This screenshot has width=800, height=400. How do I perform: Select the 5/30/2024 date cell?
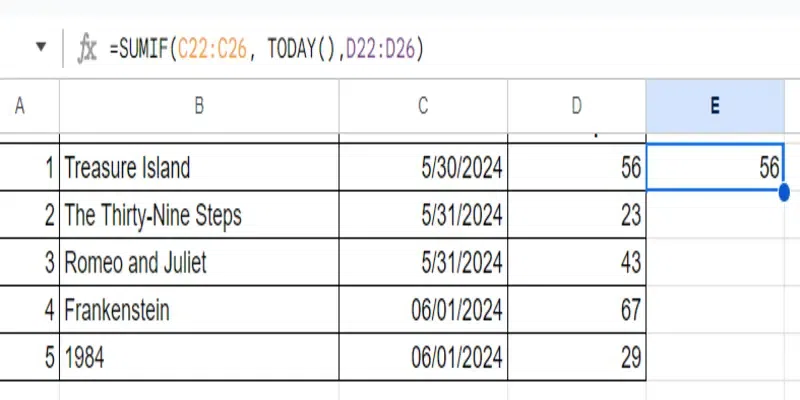click(423, 167)
